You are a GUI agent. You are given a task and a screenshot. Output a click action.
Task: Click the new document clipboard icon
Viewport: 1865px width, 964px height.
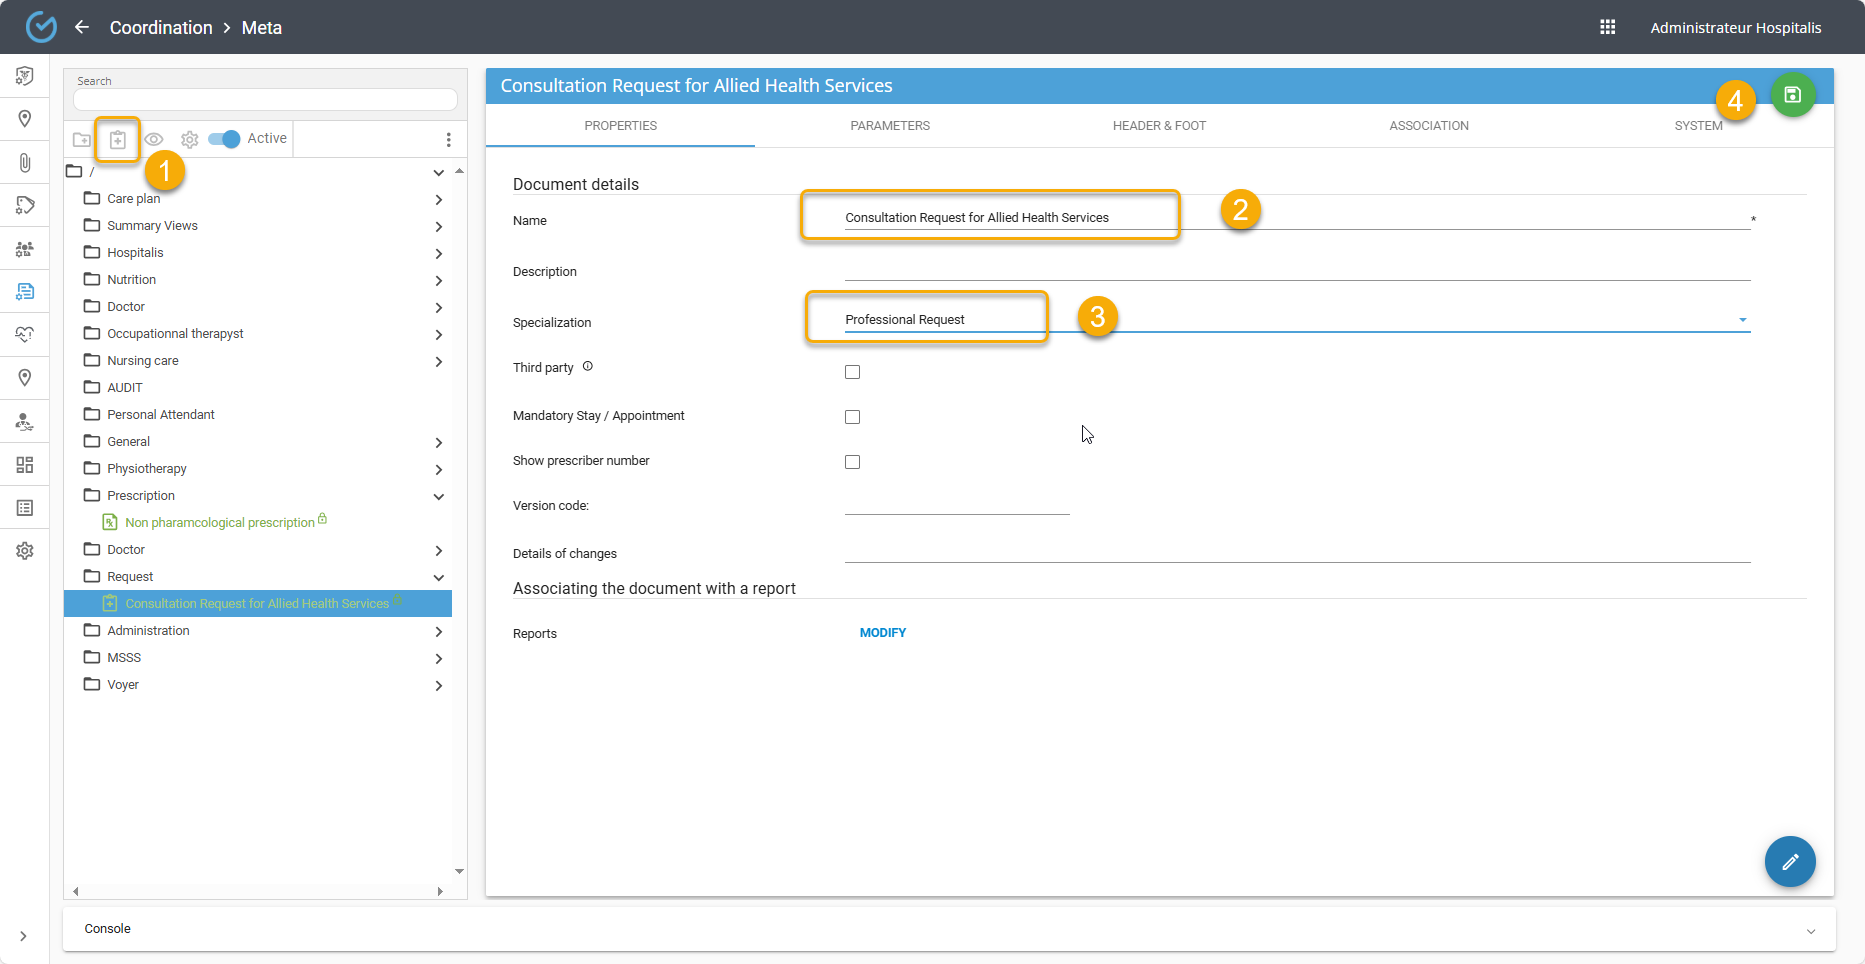(x=118, y=140)
